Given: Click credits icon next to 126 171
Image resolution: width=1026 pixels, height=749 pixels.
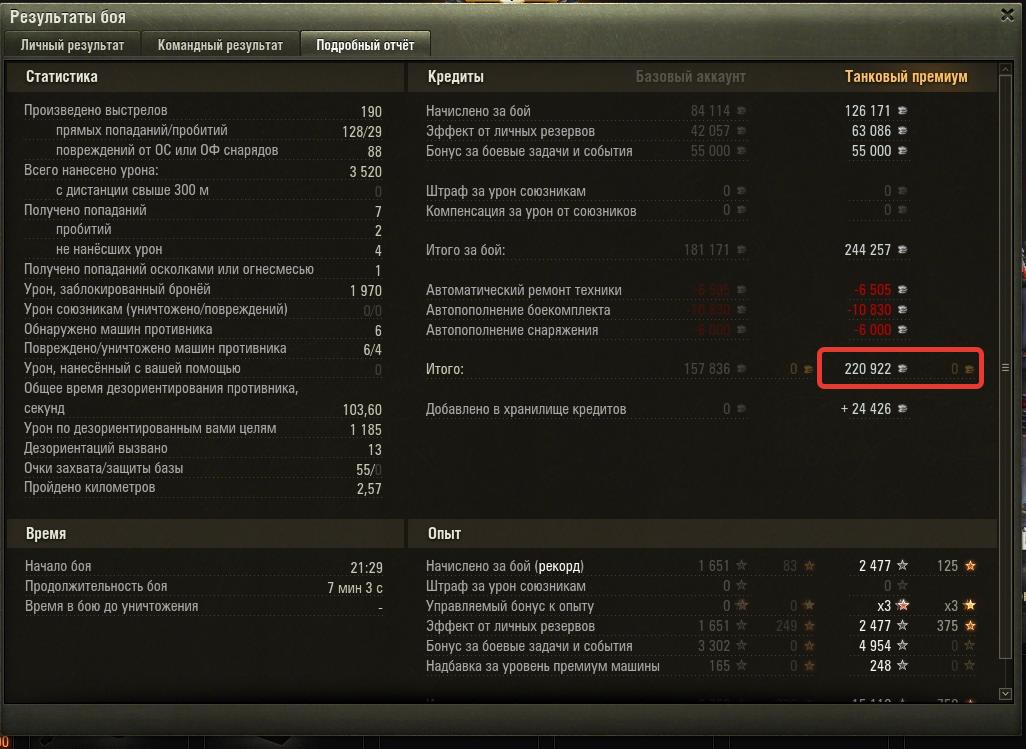Looking at the screenshot, I should point(902,111).
